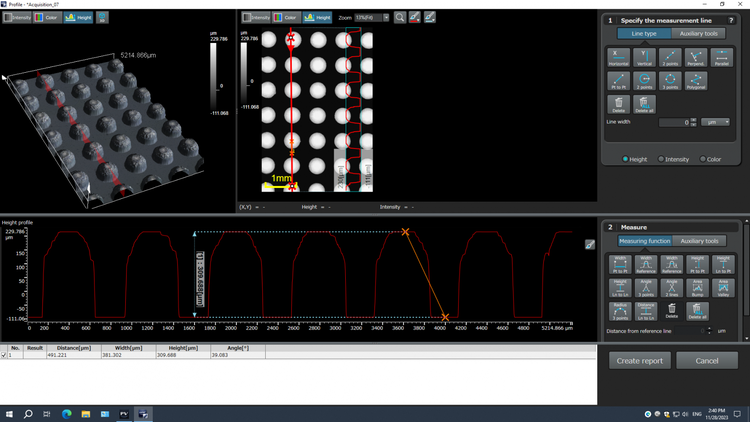Select the Height radio button
The width and height of the screenshot is (750, 422).
pyautogui.click(x=627, y=159)
